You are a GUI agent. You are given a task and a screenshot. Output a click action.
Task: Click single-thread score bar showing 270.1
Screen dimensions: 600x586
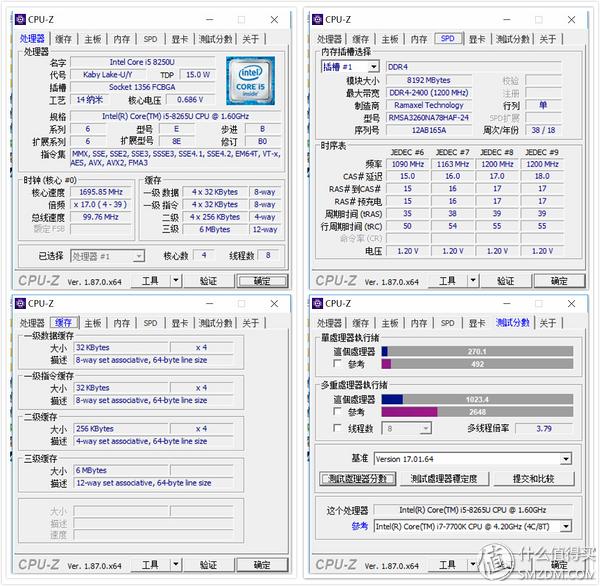[x=477, y=351]
